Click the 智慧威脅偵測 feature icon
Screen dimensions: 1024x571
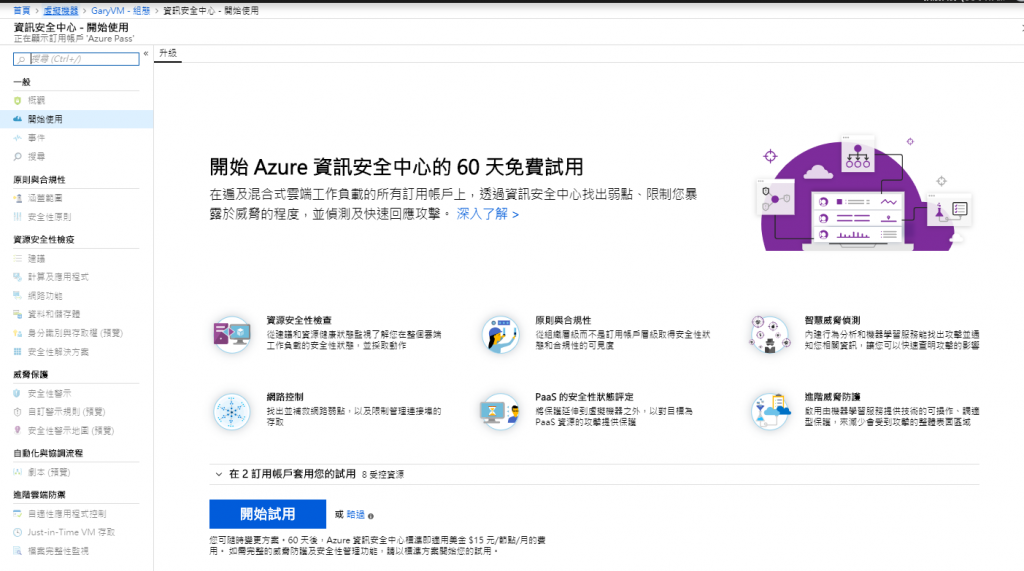769,334
